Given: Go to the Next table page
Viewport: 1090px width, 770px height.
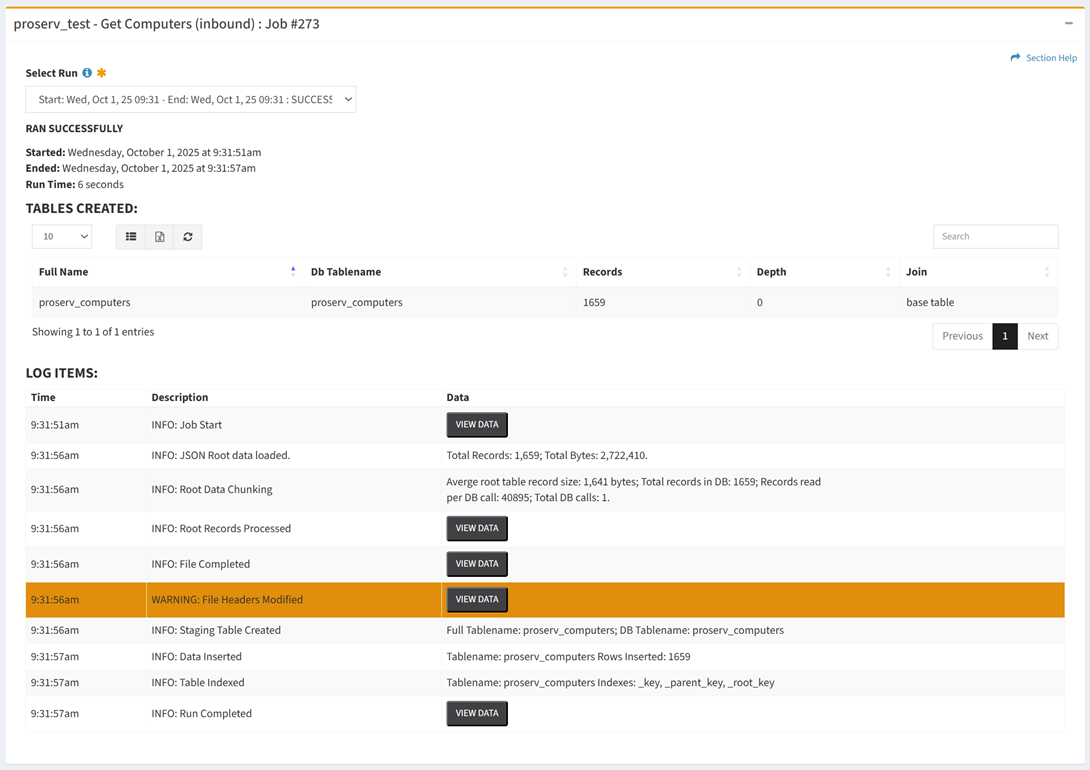Looking at the screenshot, I should point(1037,336).
